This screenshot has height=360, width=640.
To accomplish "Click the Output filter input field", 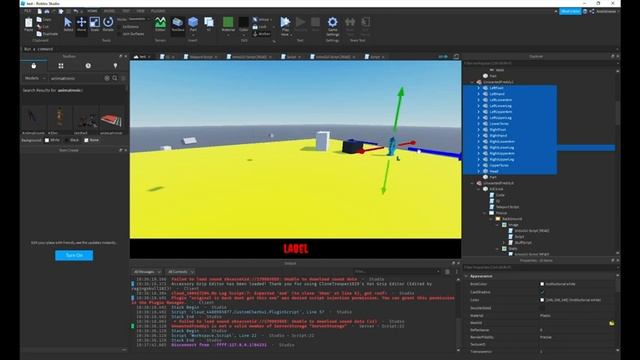I will click(396, 271).
